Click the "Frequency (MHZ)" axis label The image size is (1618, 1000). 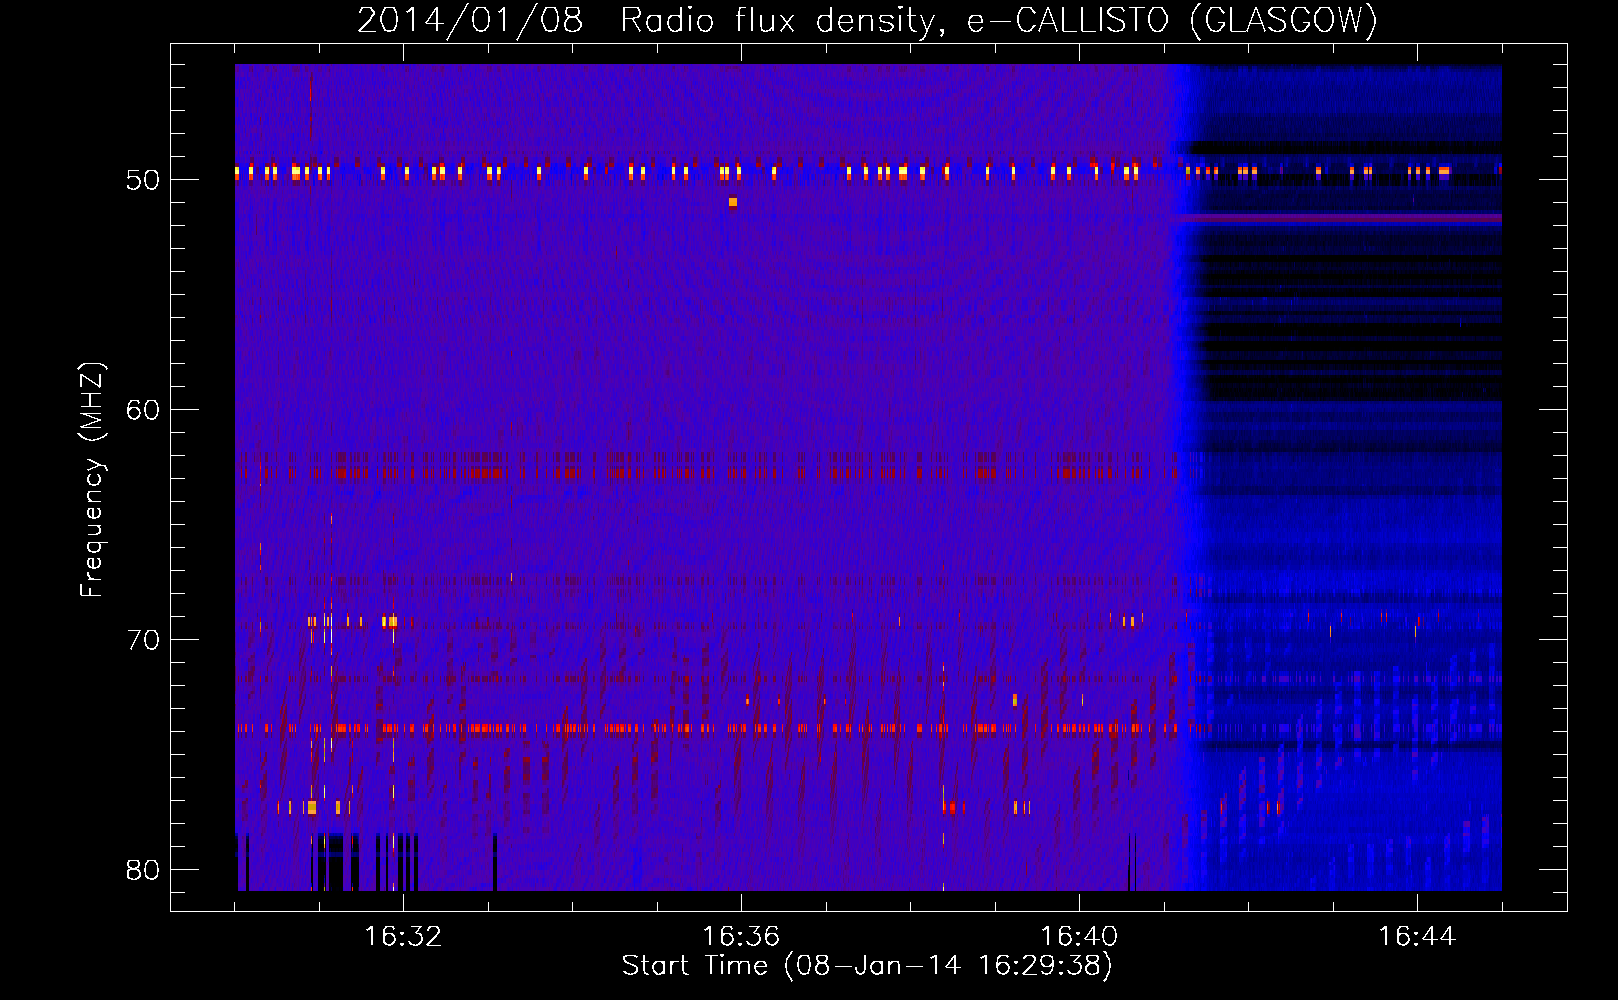point(92,480)
